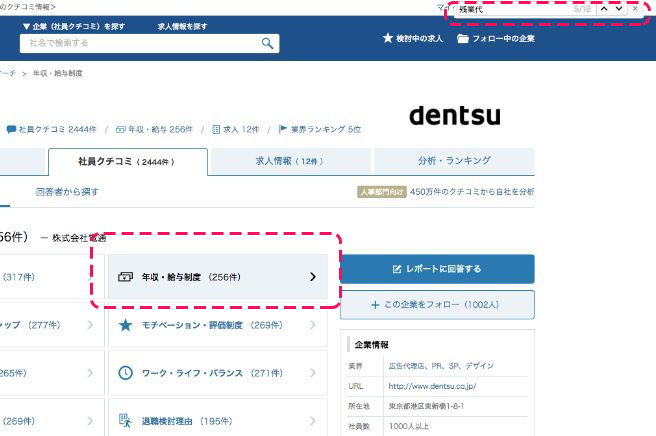Image resolution: width=656 pixels, height=436 pixels.
Task: Switch to 回答者から探す sub-tab
Action: point(67,192)
